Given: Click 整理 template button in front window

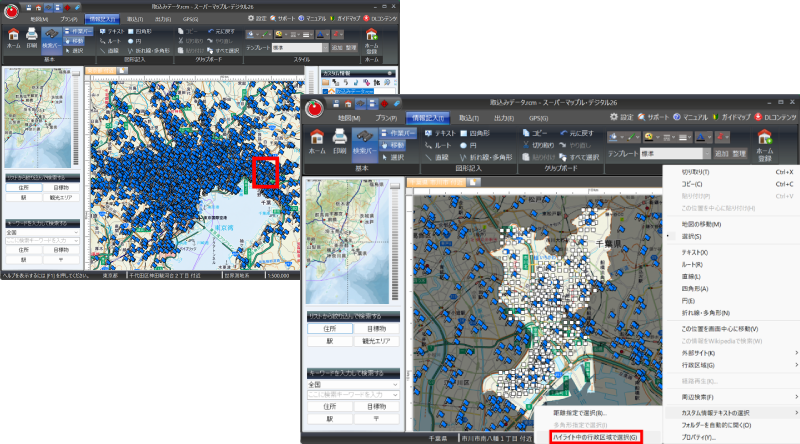Looking at the screenshot, I should point(739,154).
